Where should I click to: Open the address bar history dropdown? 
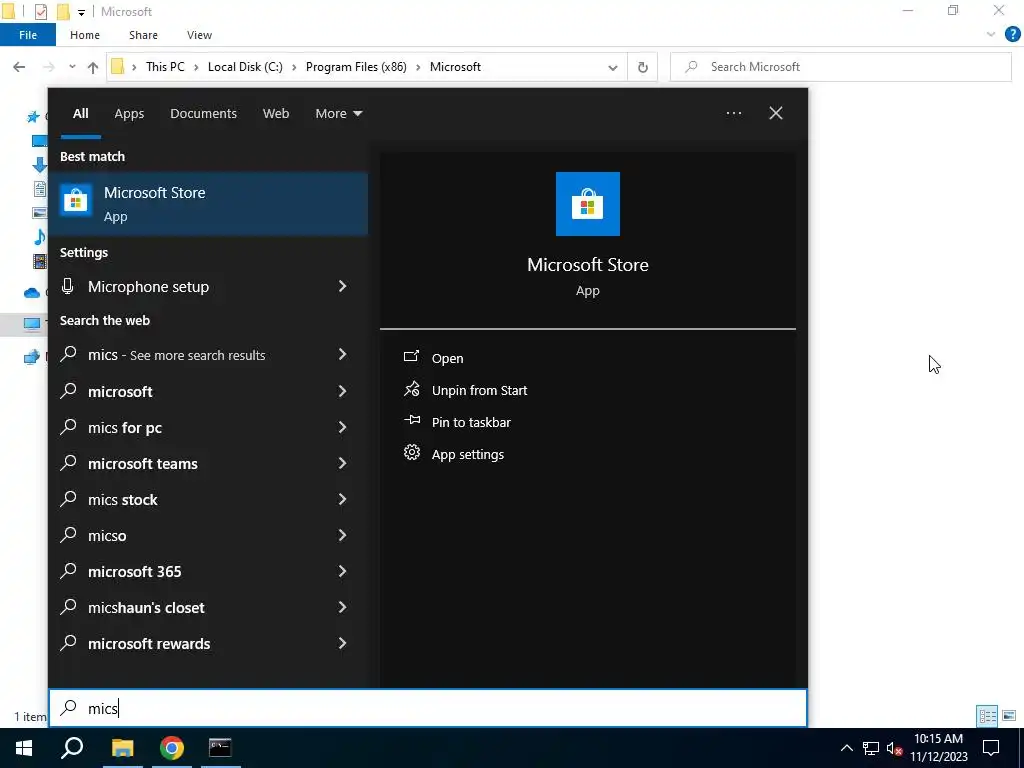point(613,67)
